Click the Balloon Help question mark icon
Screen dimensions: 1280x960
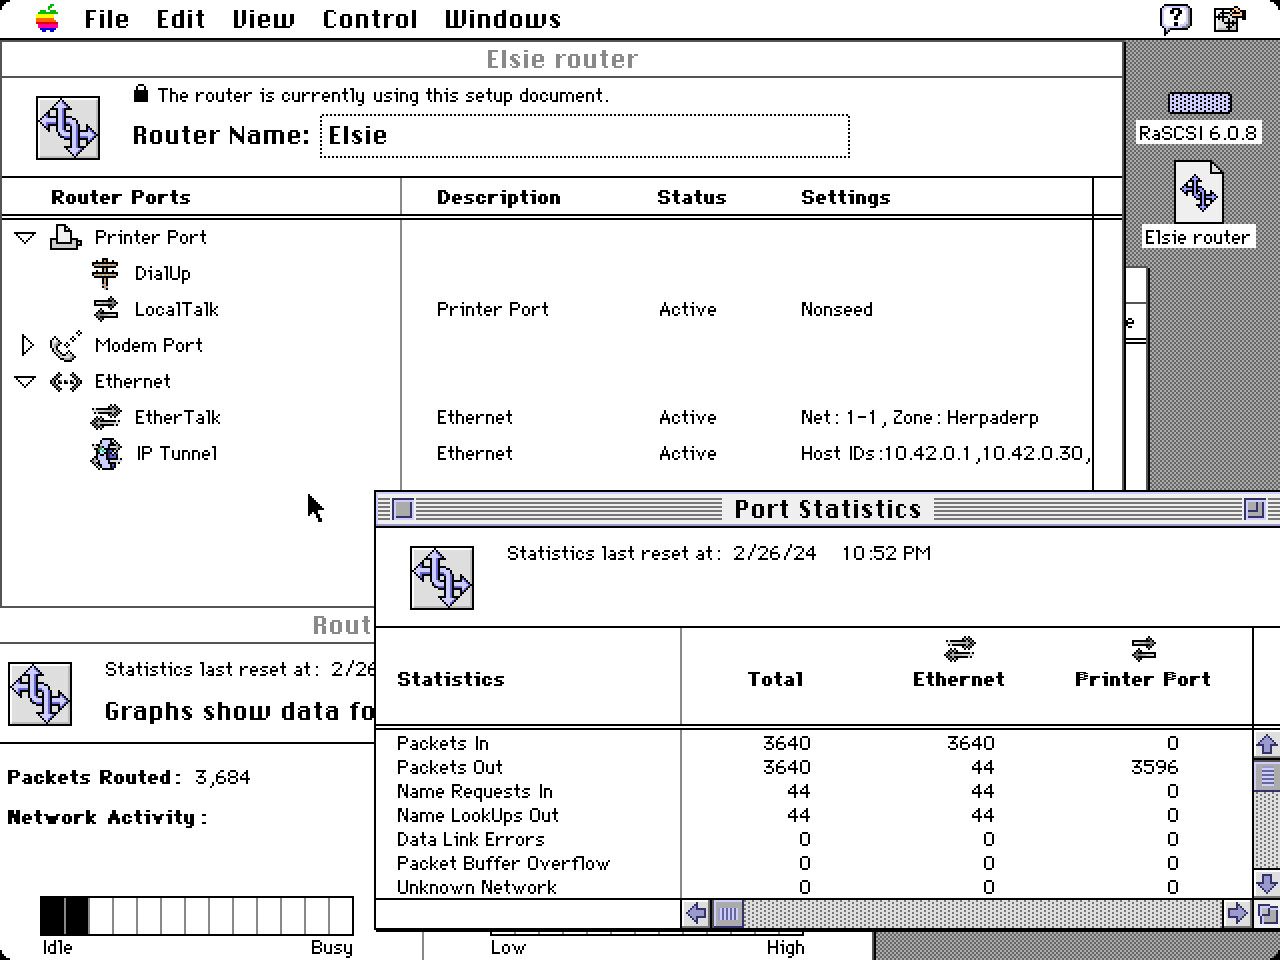(1176, 19)
